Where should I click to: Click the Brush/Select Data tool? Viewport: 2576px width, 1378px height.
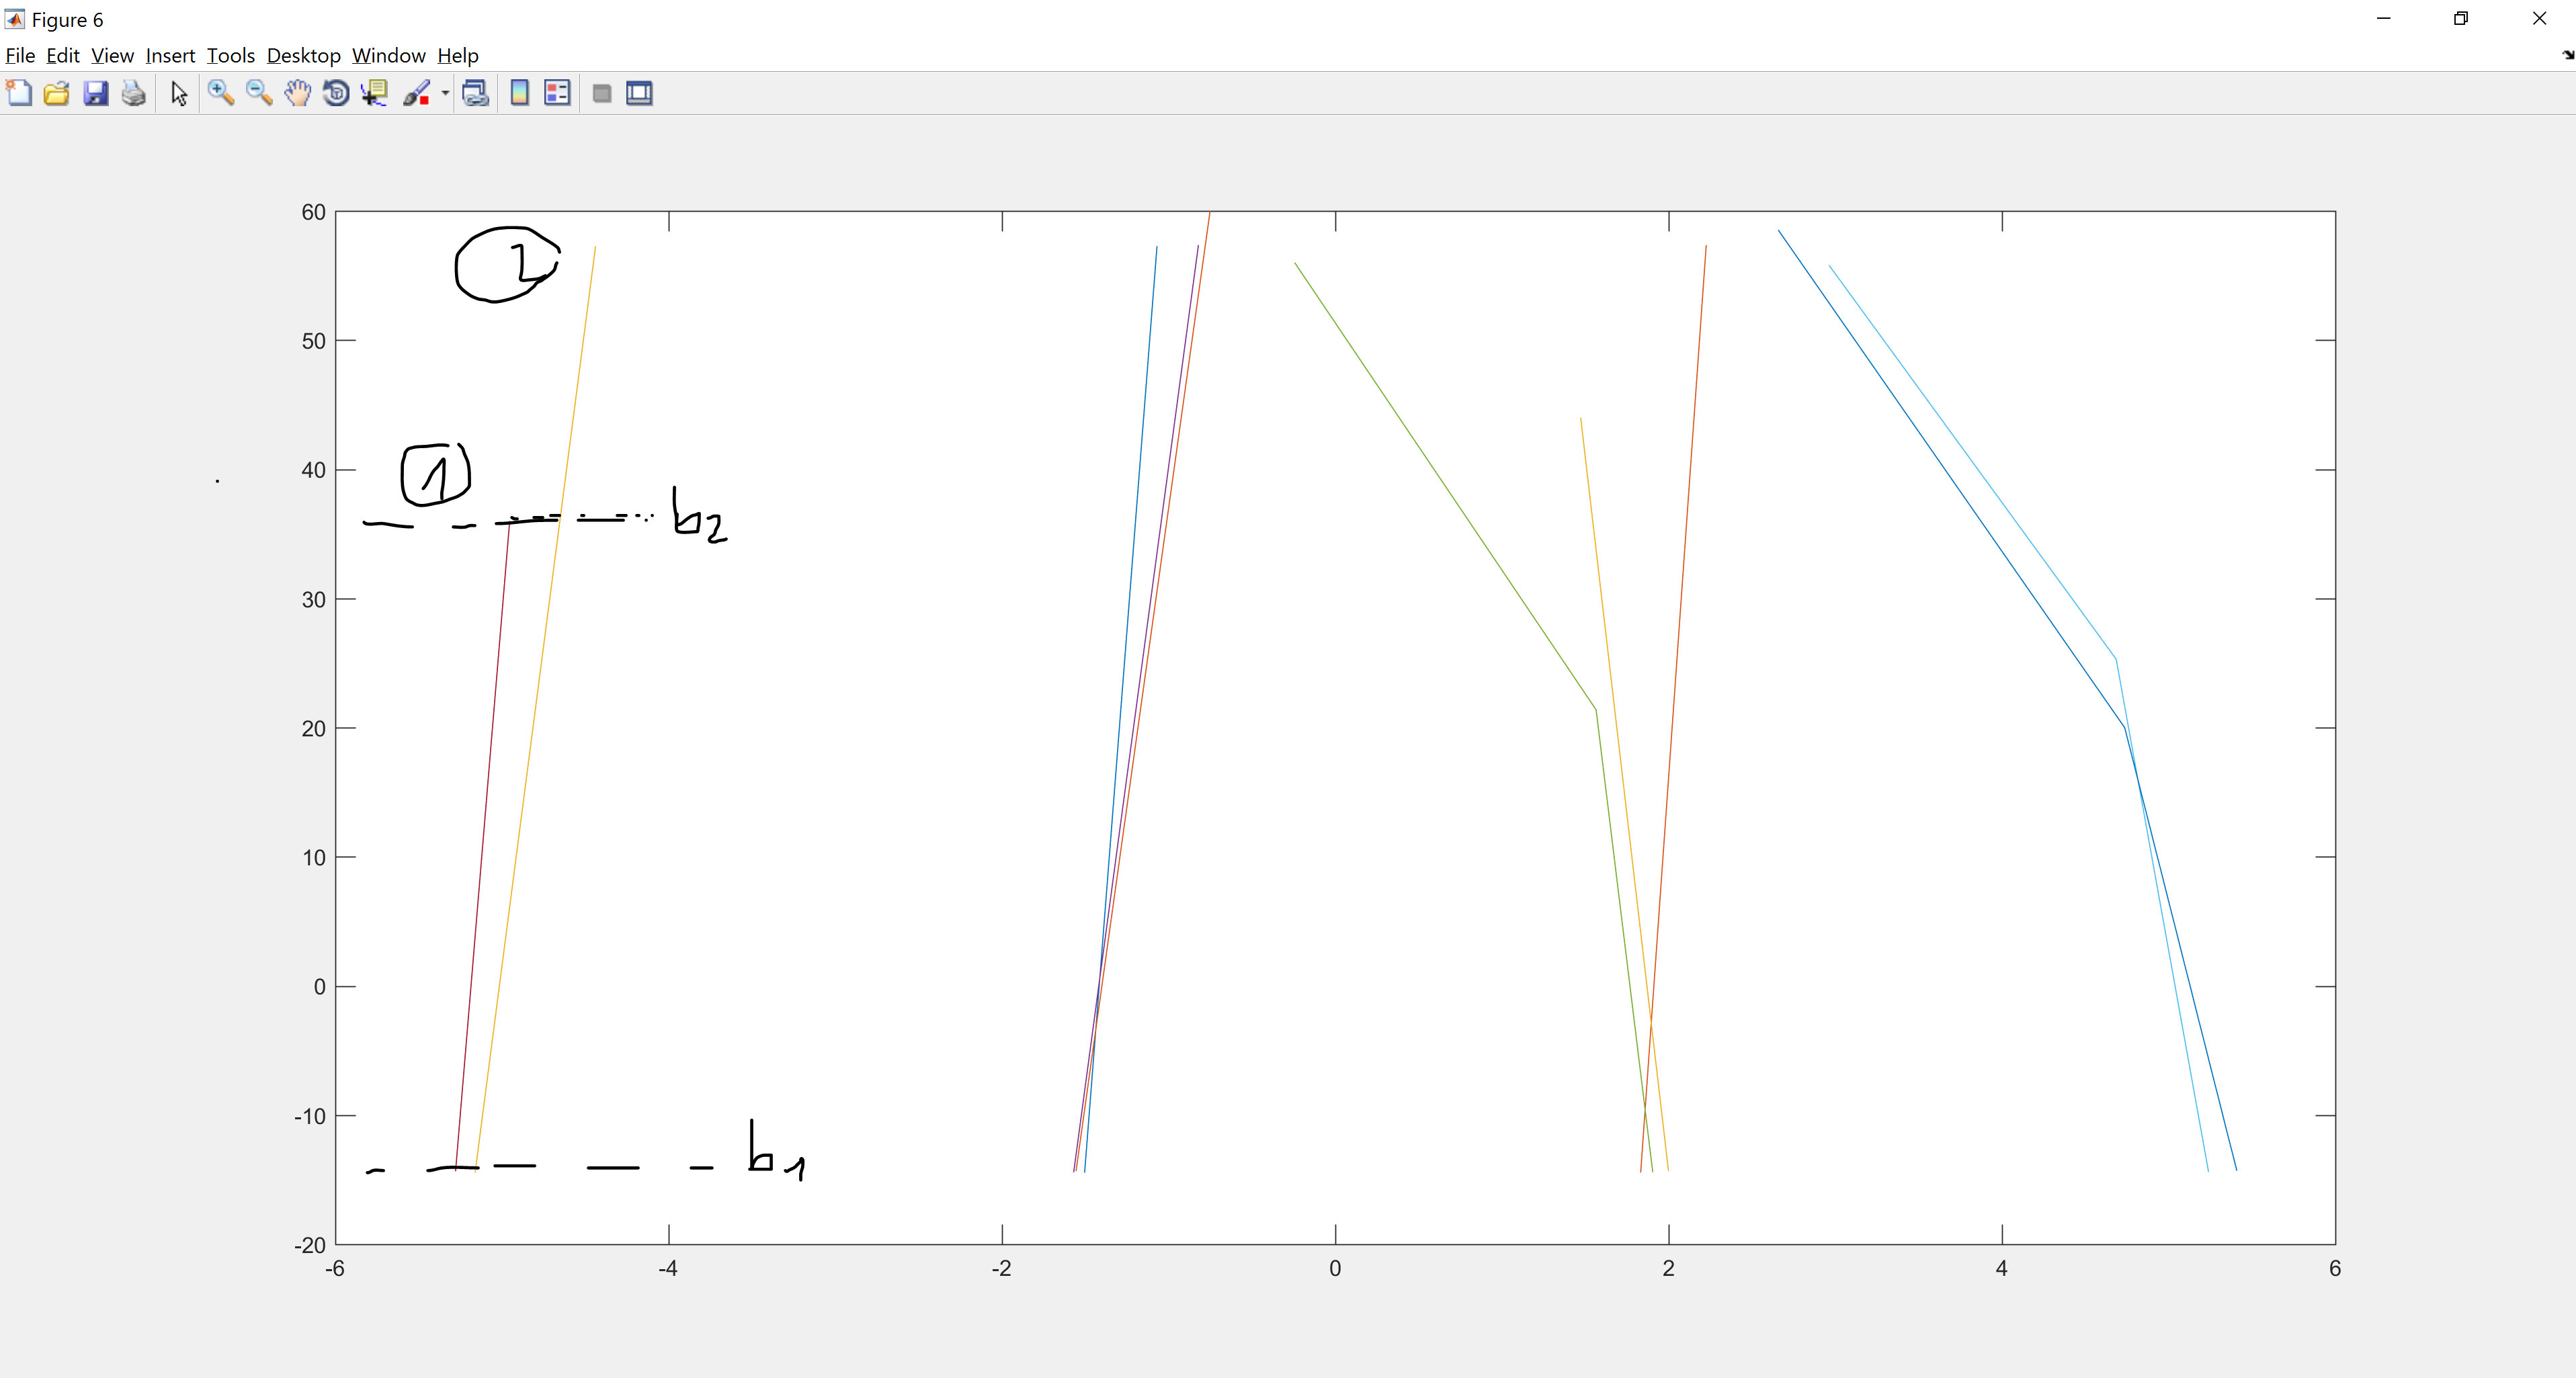tap(416, 93)
